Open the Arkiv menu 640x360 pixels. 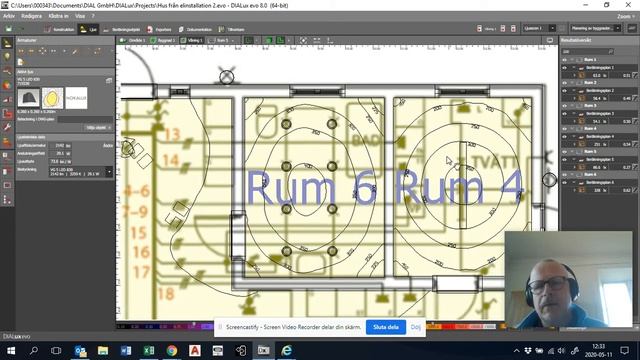click(9, 16)
